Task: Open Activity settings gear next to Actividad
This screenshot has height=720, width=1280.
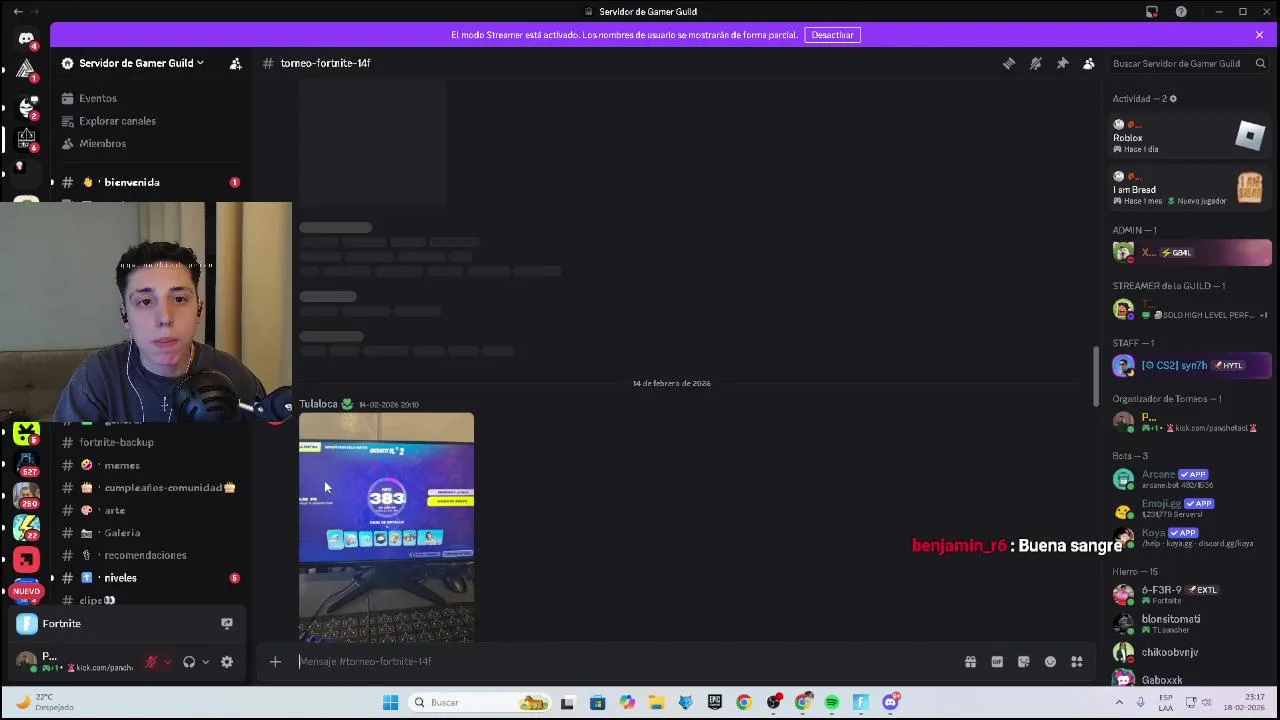Action: tap(1173, 99)
